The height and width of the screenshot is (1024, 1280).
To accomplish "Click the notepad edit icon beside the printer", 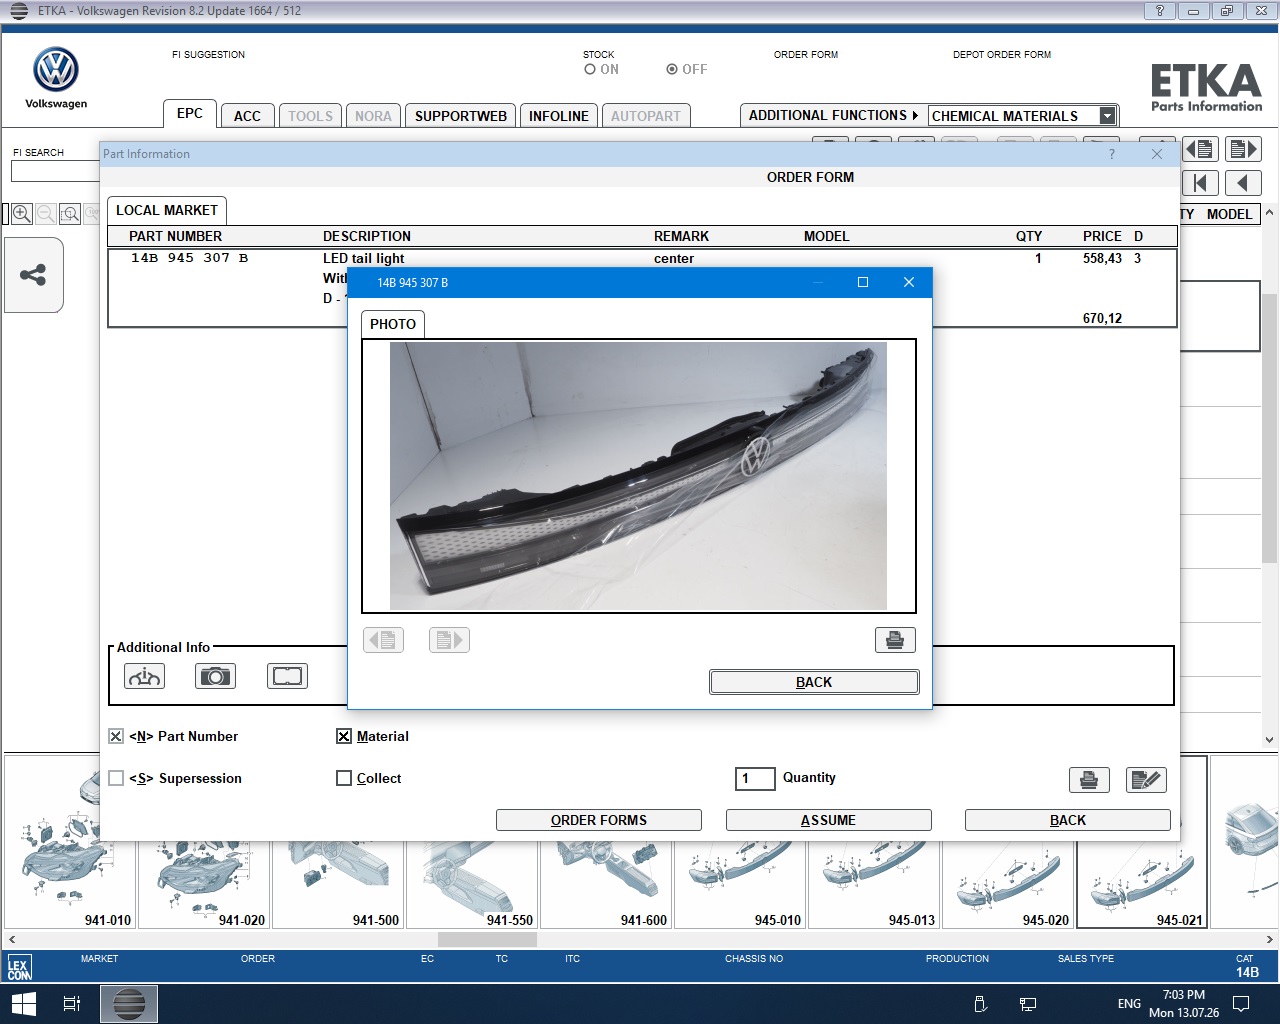I will [x=1146, y=780].
